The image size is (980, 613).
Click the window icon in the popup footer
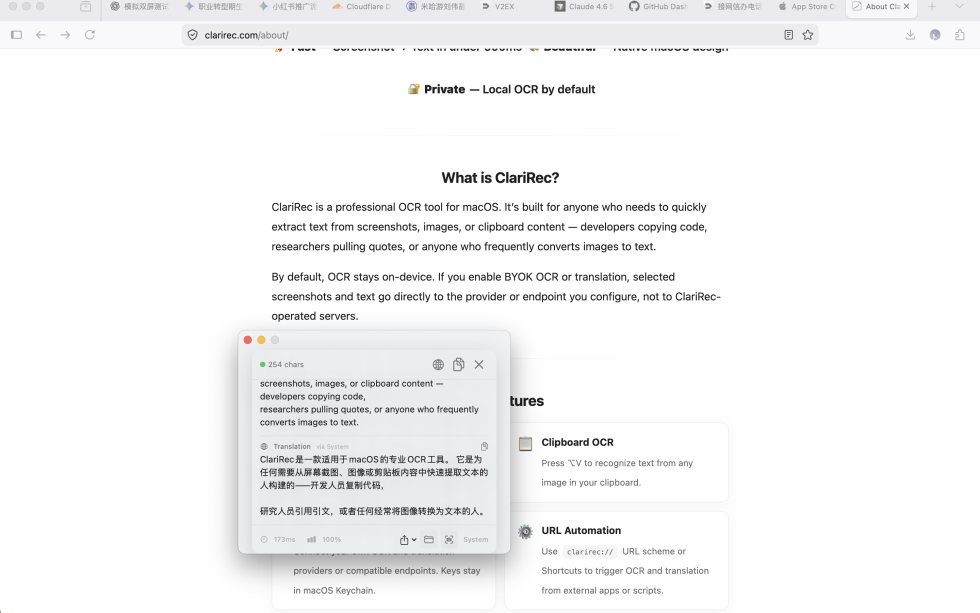click(429, 539)
